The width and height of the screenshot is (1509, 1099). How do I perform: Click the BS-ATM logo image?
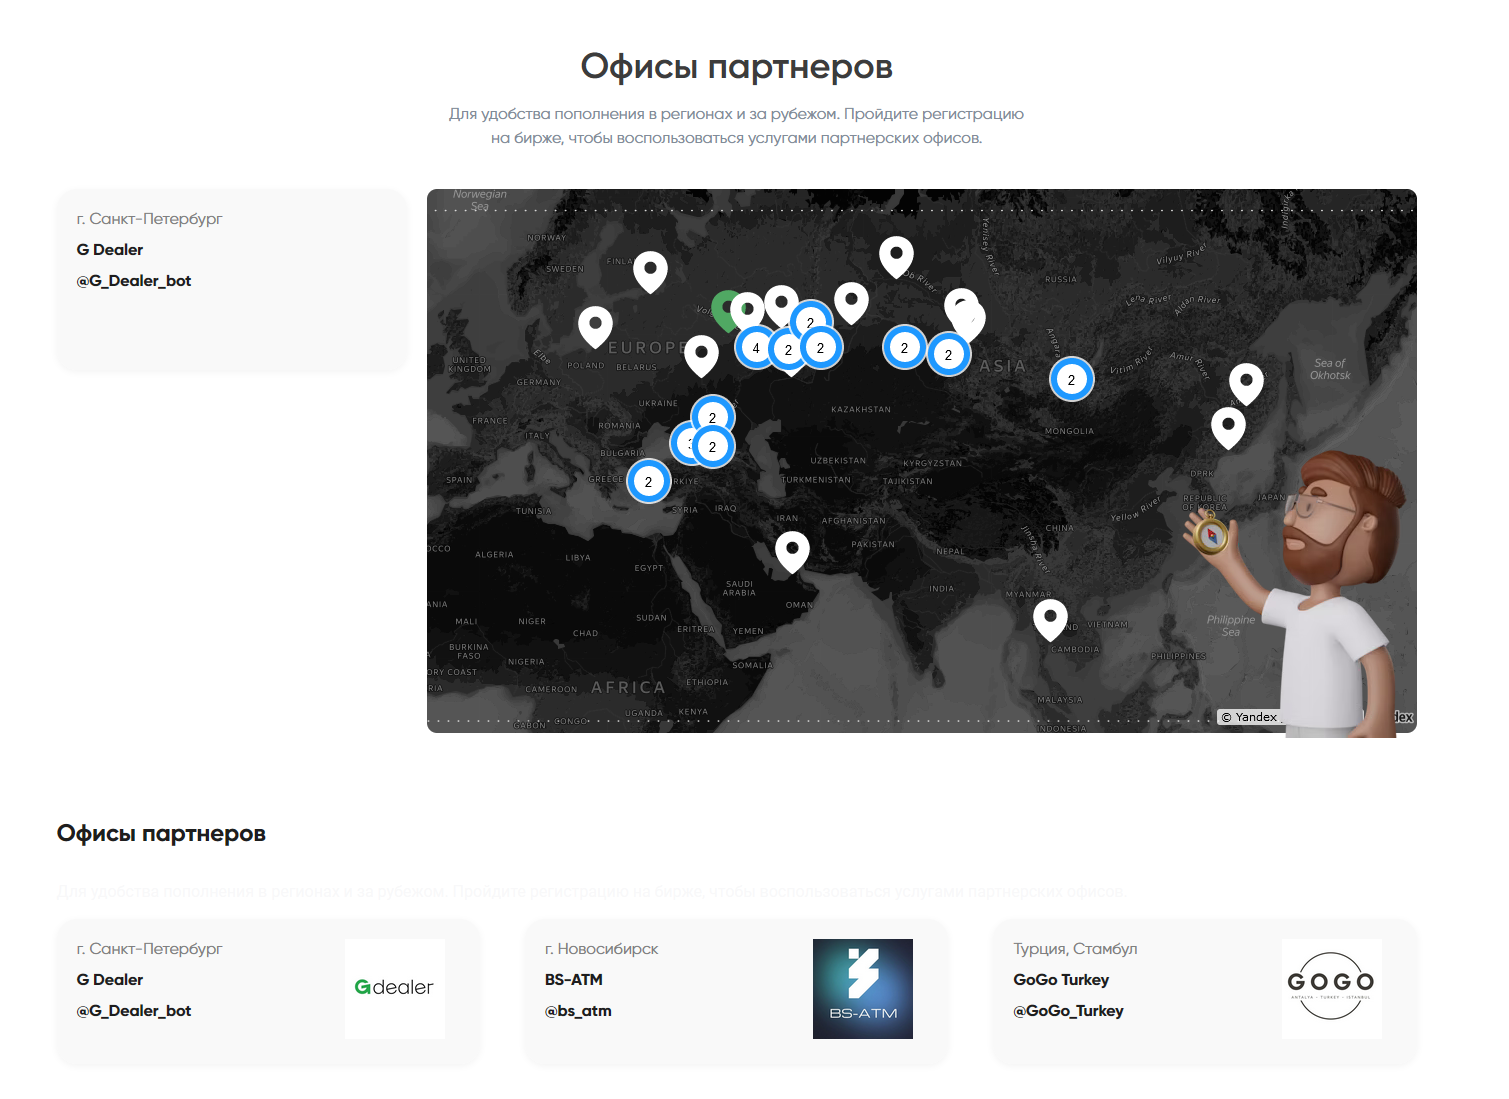coord(862,988)
